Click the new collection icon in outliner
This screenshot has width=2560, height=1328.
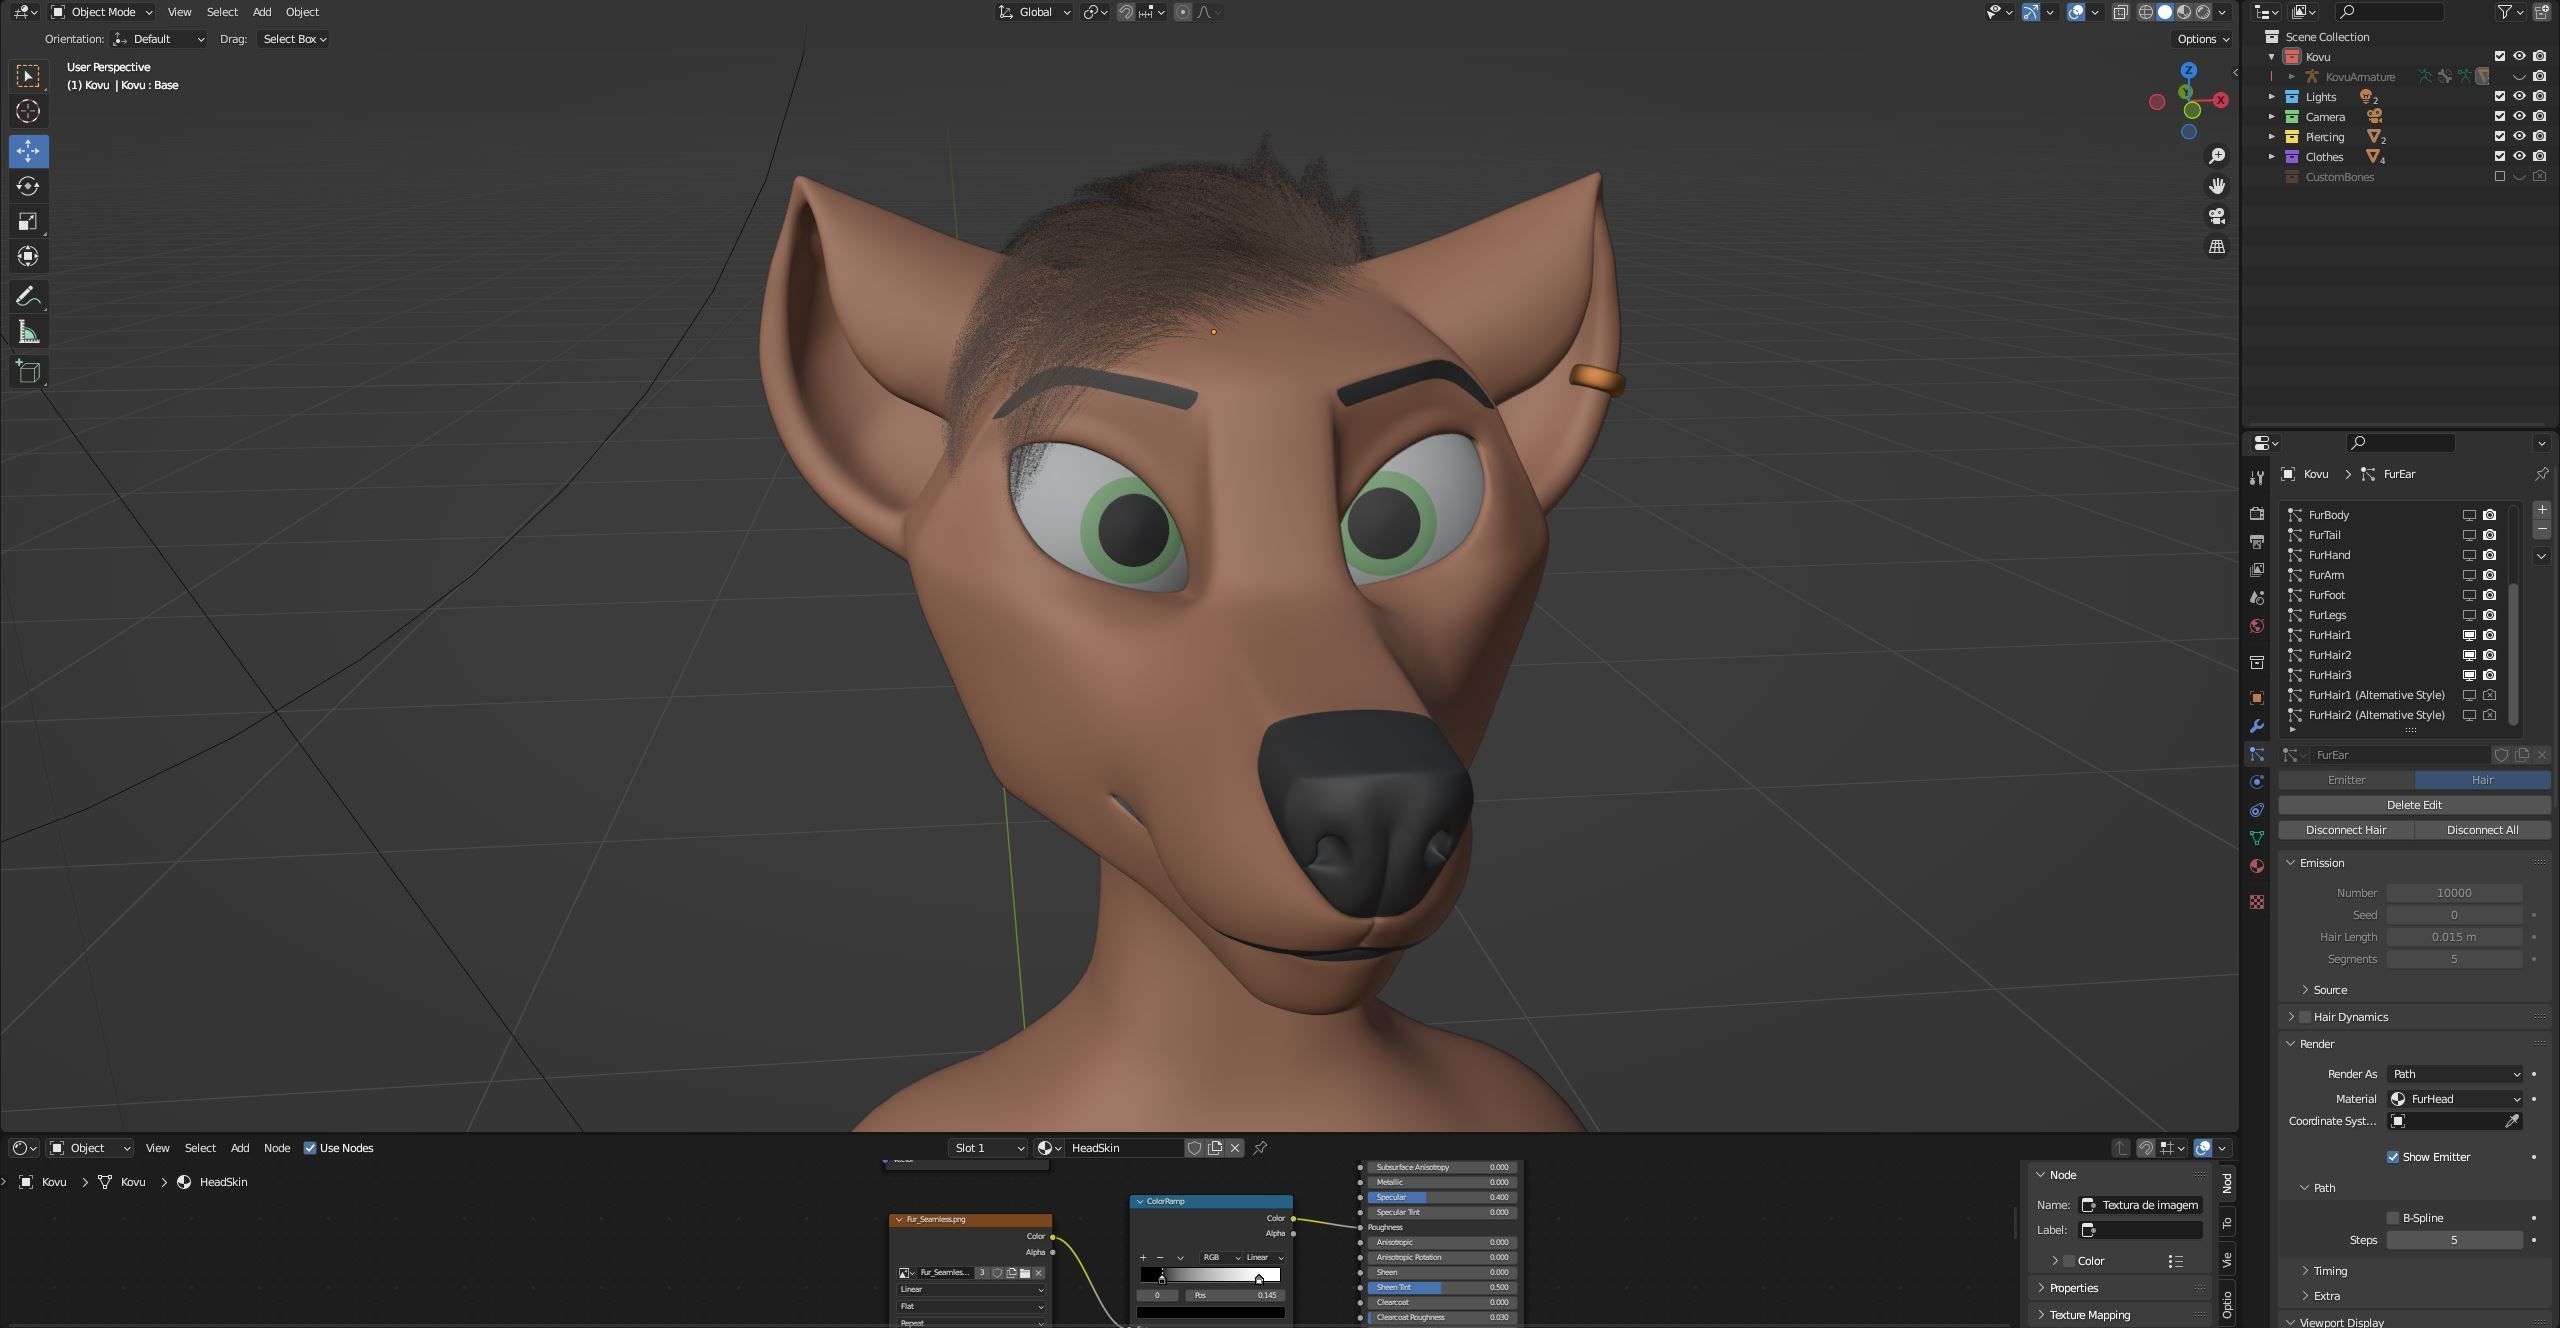2541,12
